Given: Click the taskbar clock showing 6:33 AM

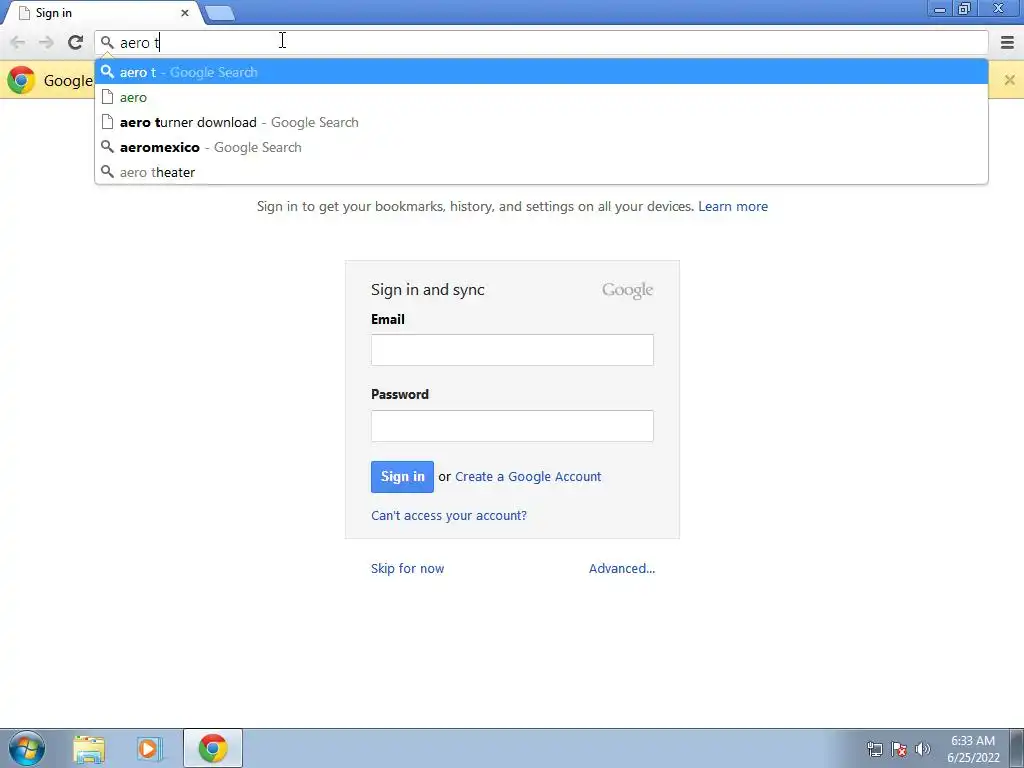Looking at the screenshot, I should click(973, 748).
